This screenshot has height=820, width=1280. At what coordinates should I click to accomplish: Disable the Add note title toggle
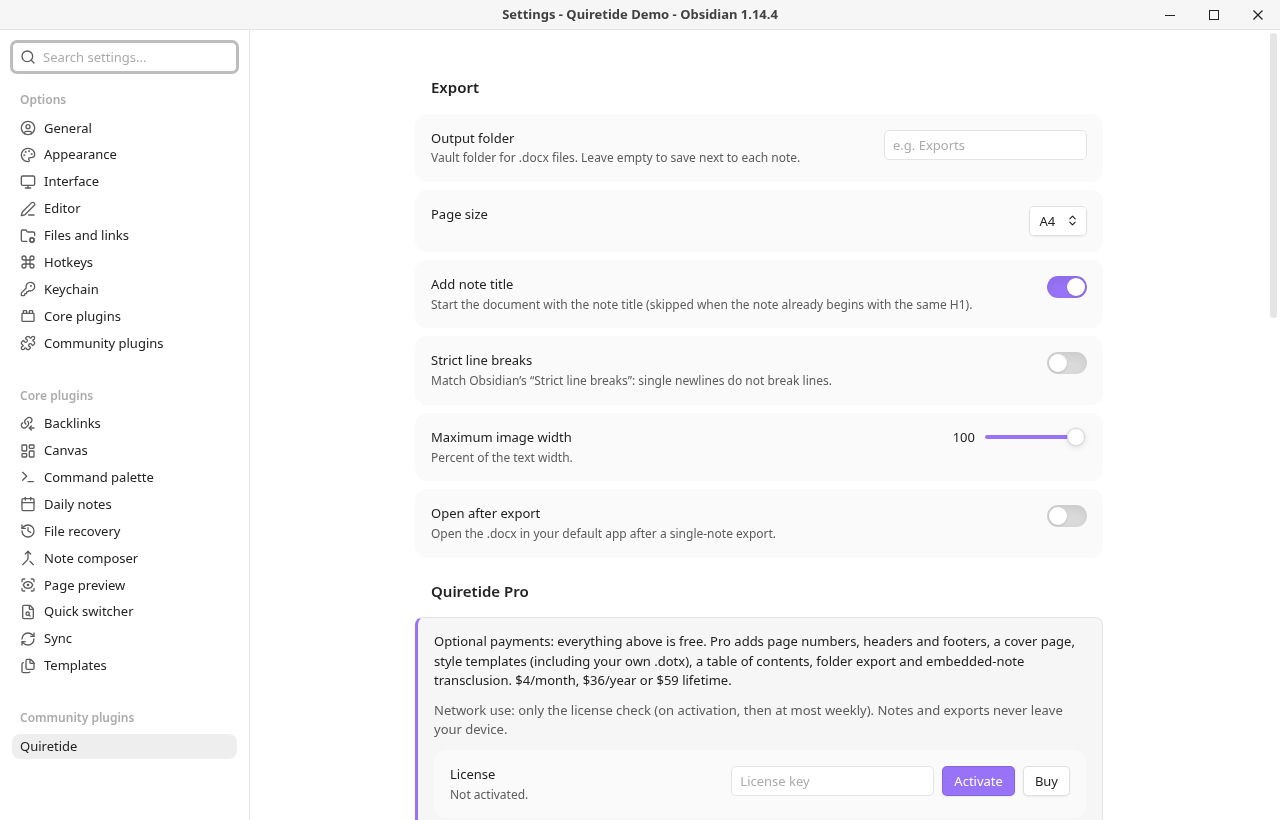[x=1067, y=287]
